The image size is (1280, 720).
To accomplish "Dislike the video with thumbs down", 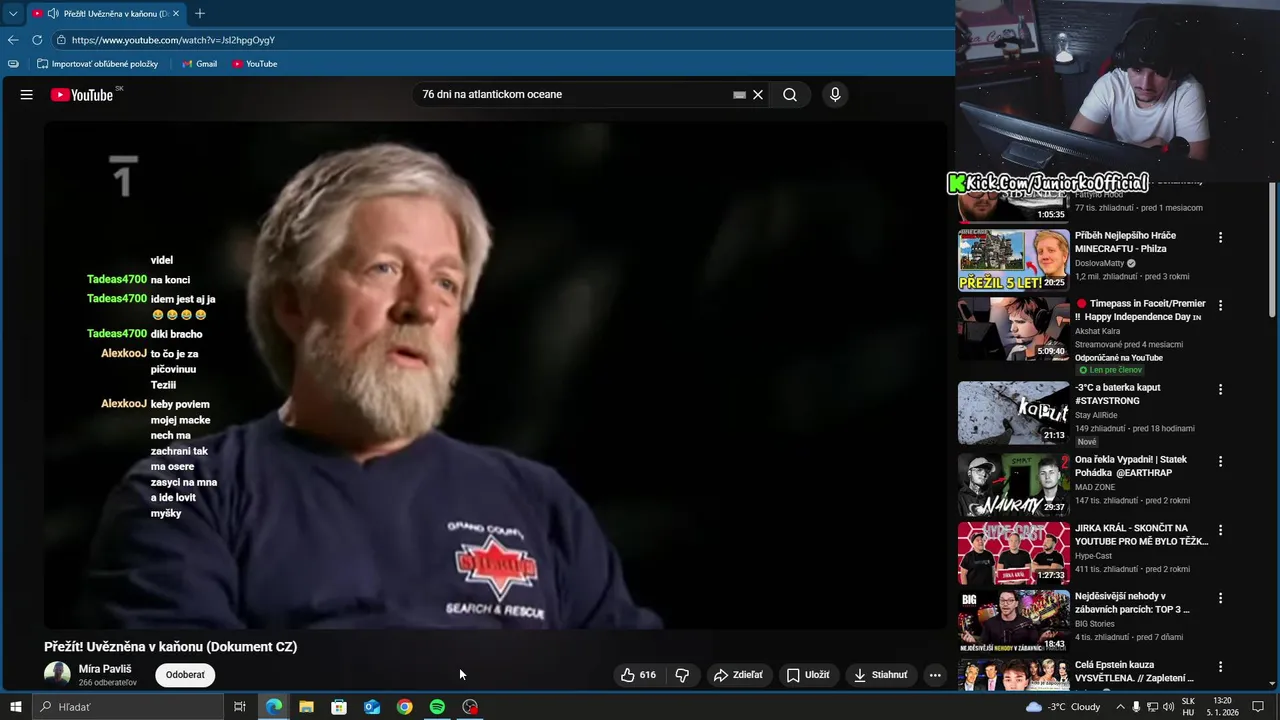I will (x=682, y=675).
